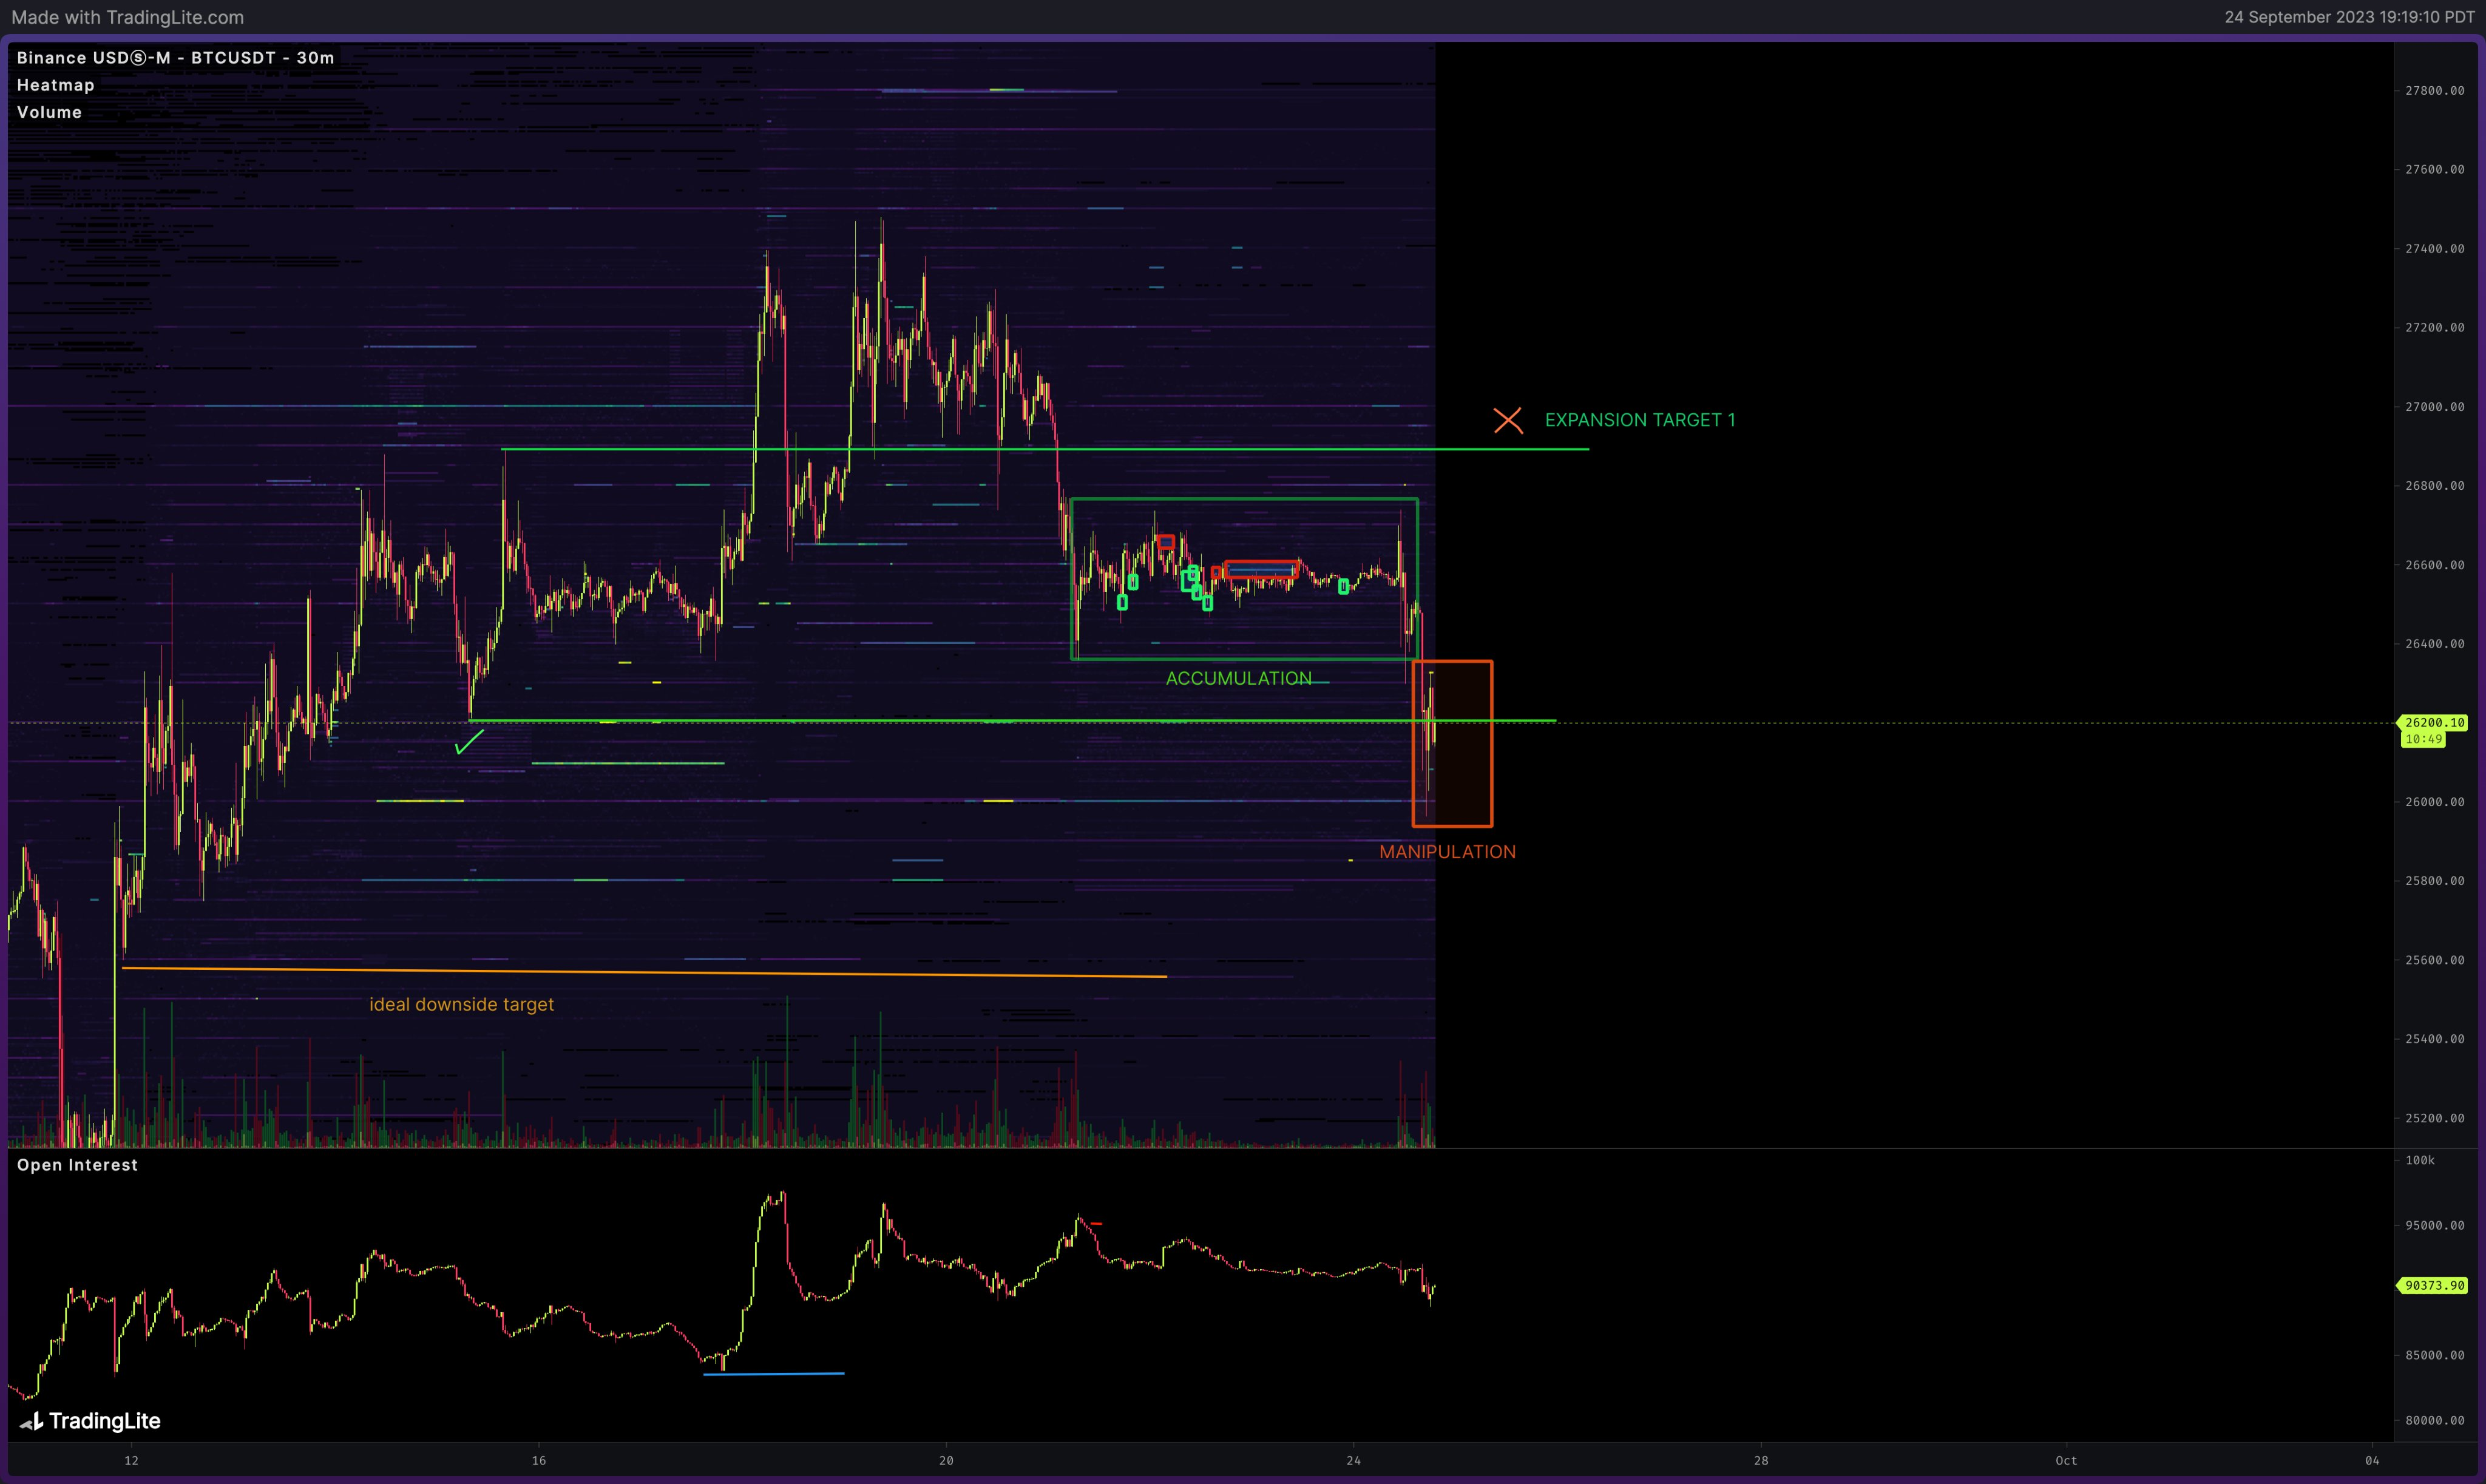
Task: Click the 95000.00 level on the open interest axis
Action: pyautogui.click(x=2434, y=1225)
